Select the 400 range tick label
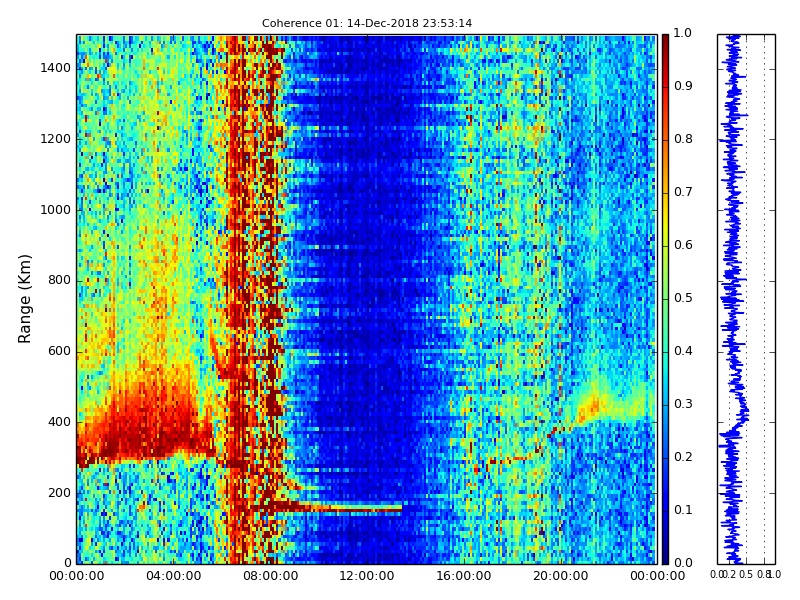This screenshot has height=600, width=800. 60,422
